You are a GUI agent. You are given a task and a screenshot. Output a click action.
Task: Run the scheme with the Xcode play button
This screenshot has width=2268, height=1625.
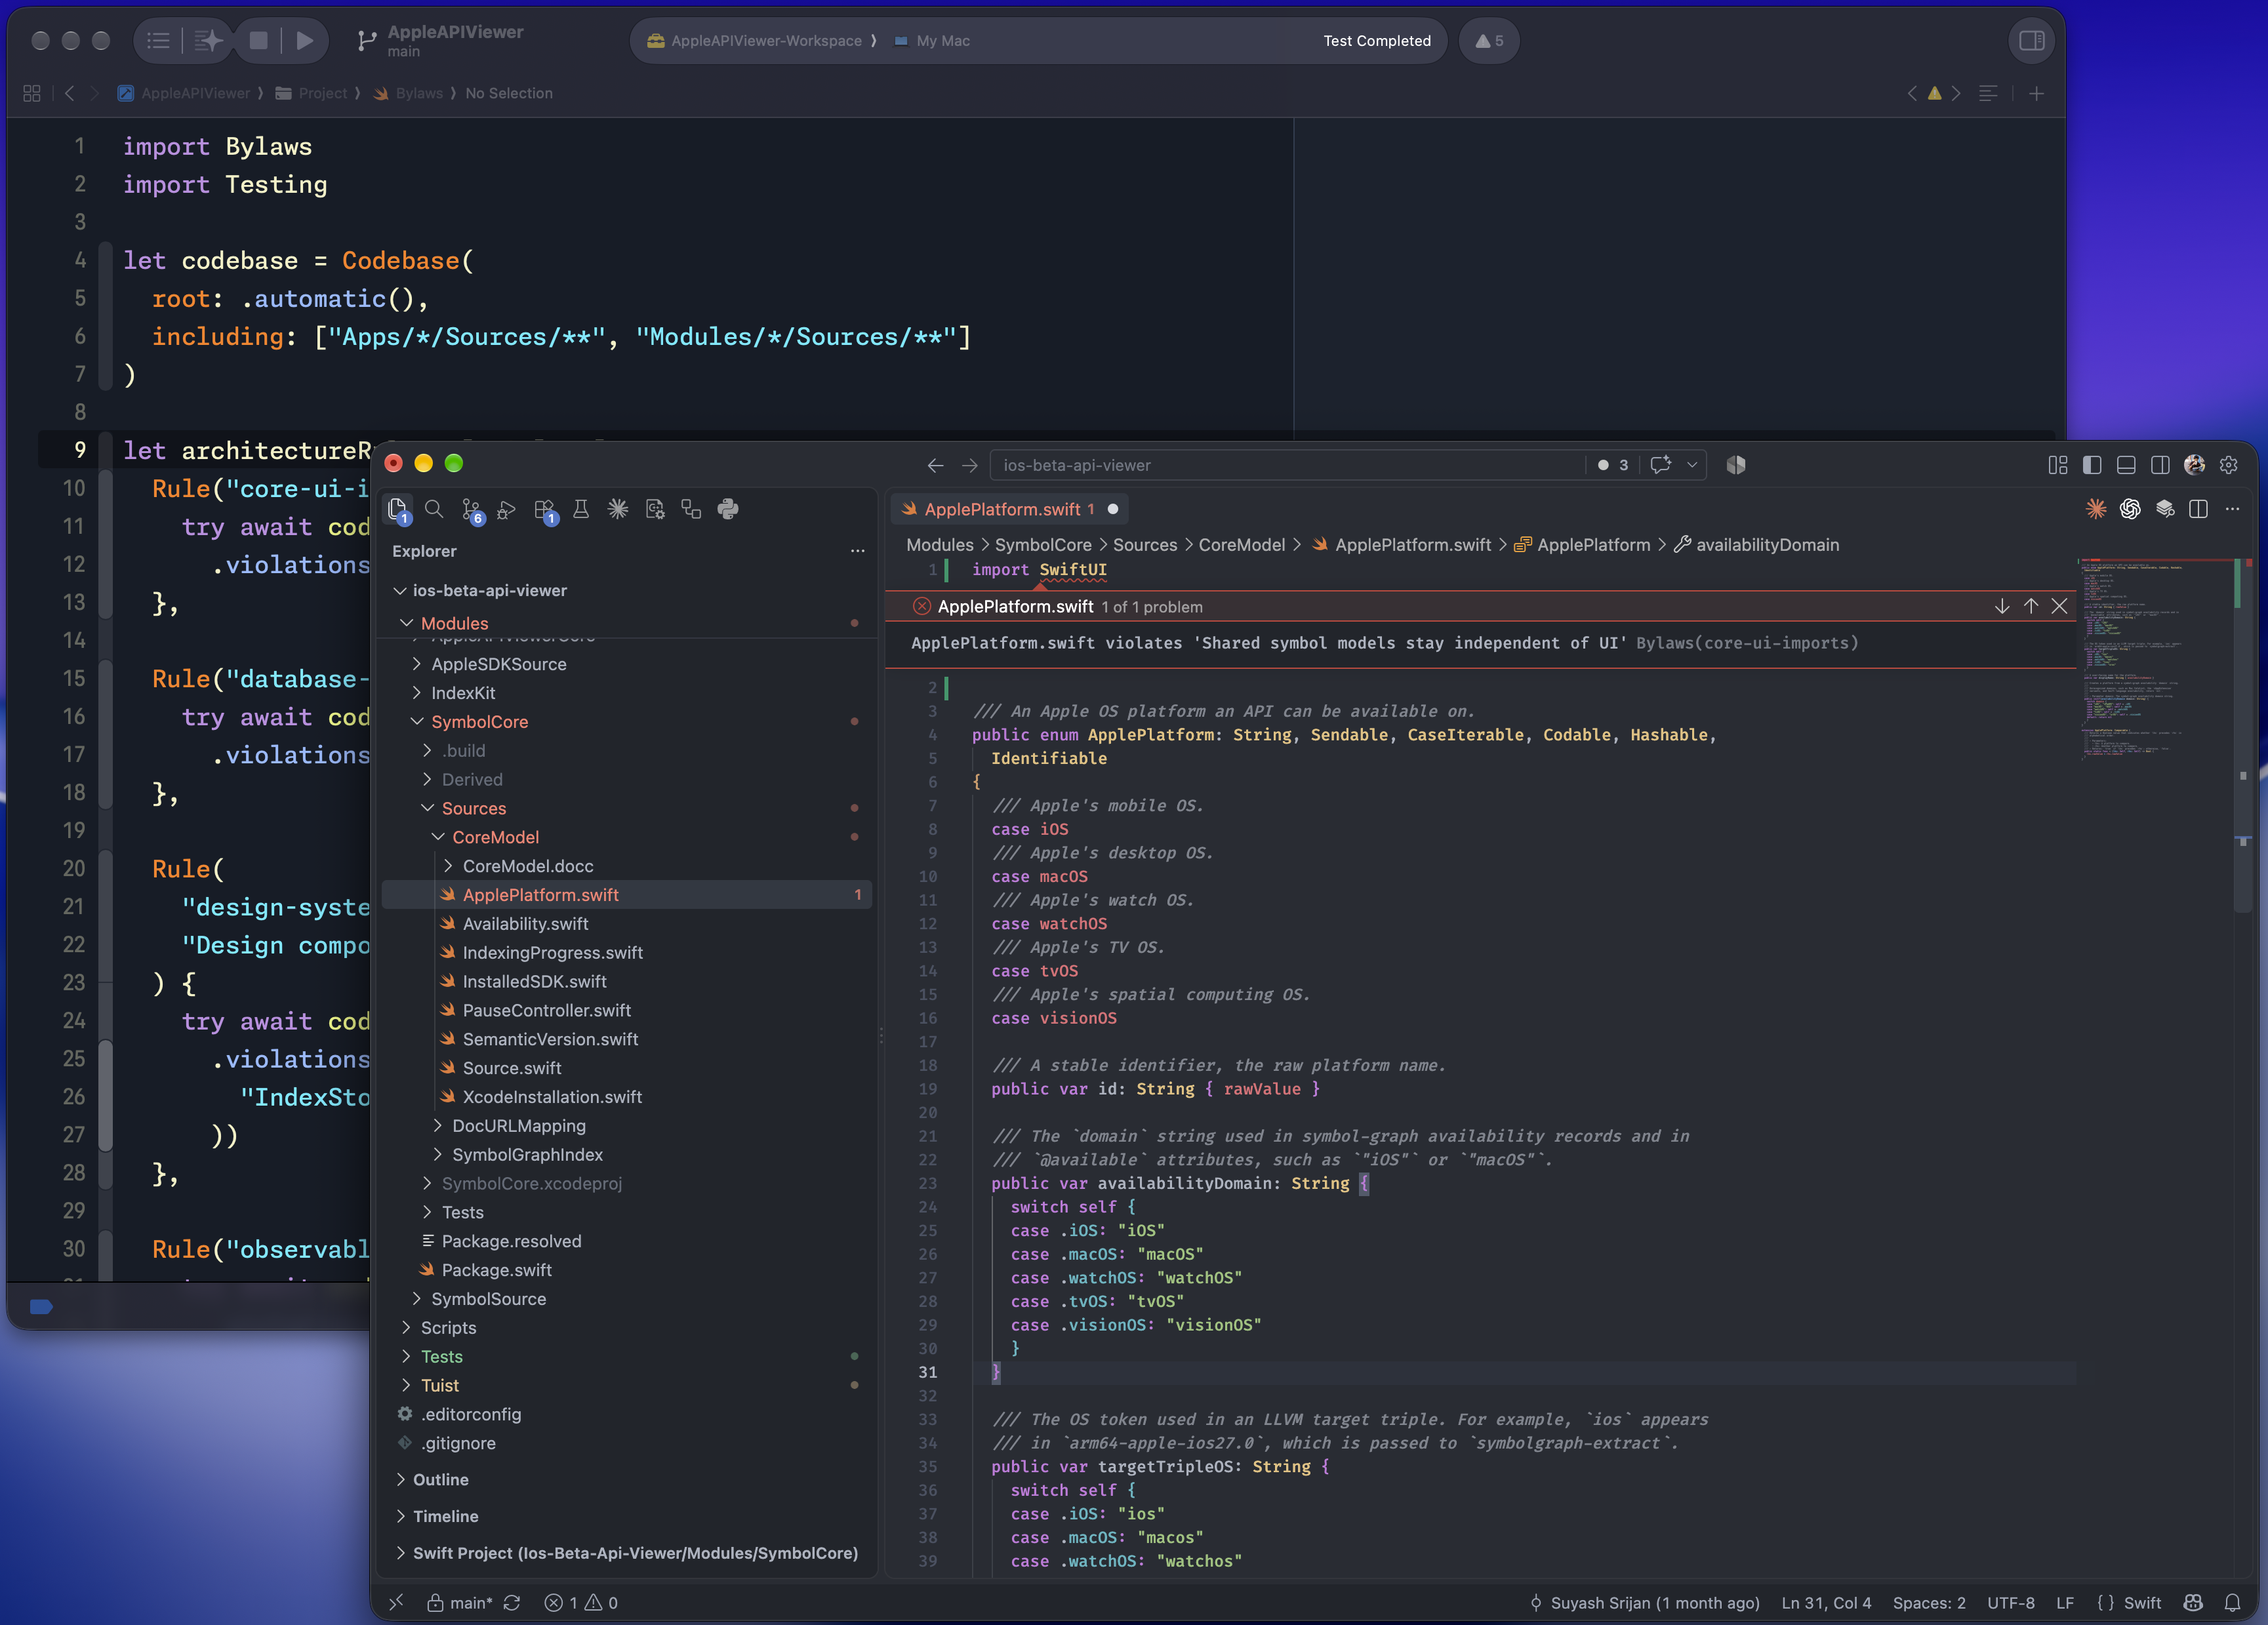point(305,40)
